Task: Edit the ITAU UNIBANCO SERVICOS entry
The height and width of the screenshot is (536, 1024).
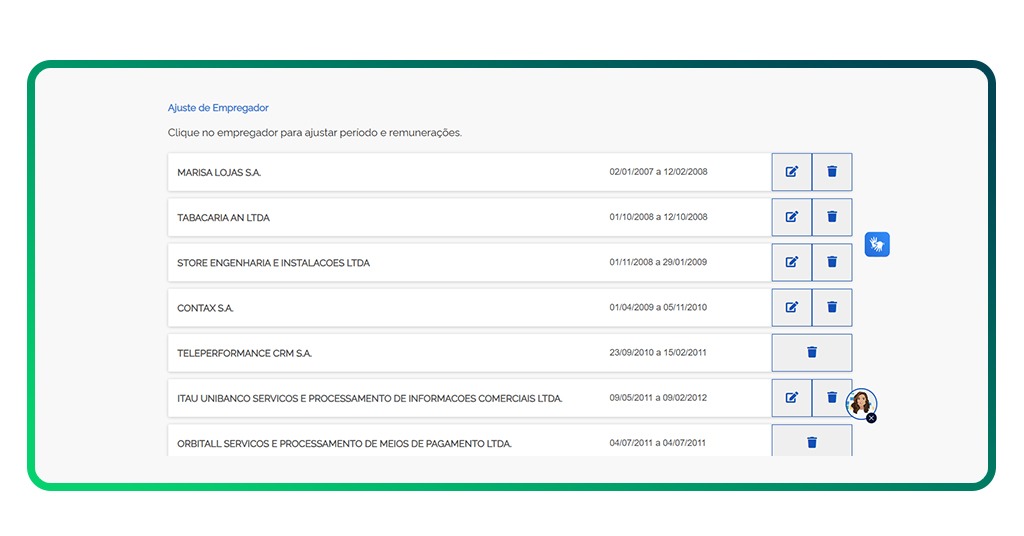Action: (x=791, y=397)
